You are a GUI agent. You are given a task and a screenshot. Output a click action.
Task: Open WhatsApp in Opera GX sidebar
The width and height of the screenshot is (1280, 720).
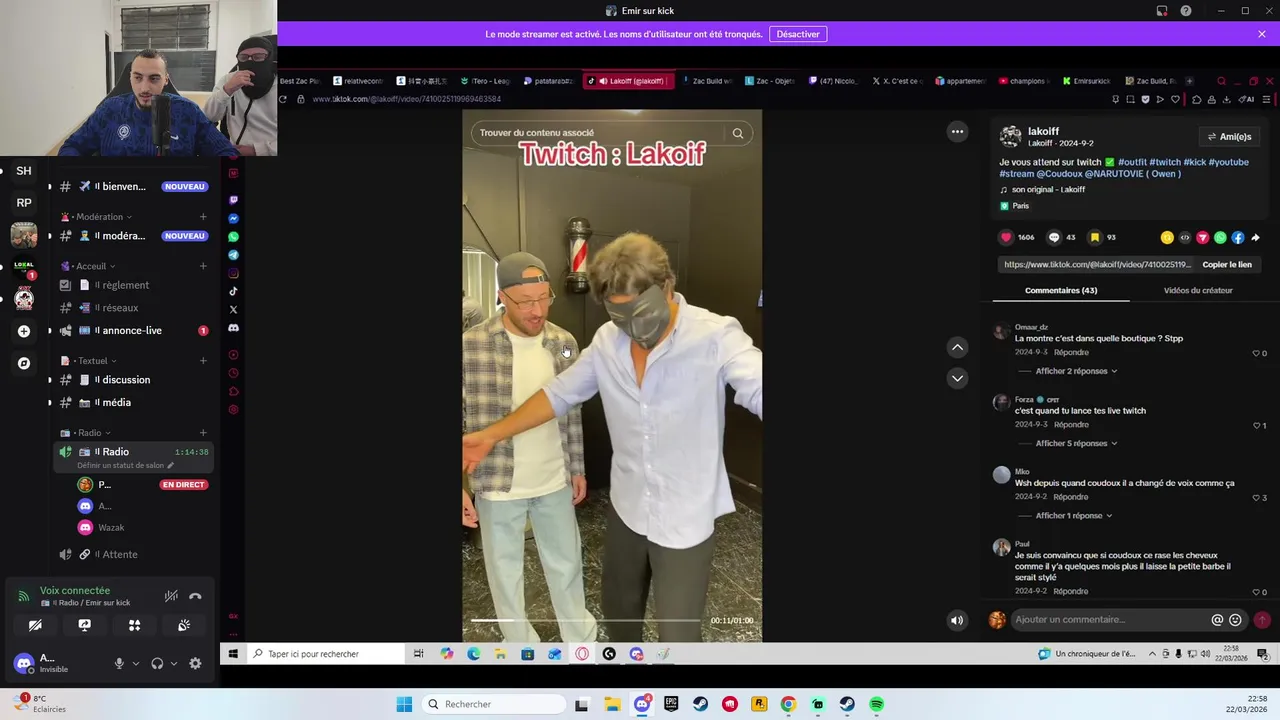coord(233,237)
